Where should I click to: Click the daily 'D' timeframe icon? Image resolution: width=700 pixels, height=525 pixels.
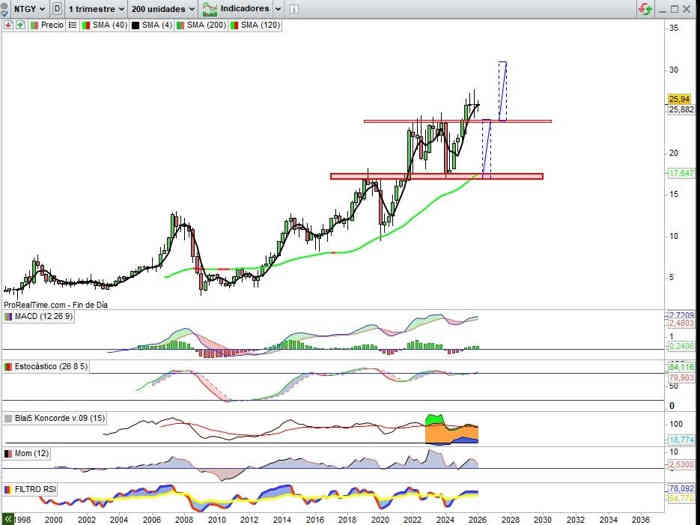(x=57, y=8)
